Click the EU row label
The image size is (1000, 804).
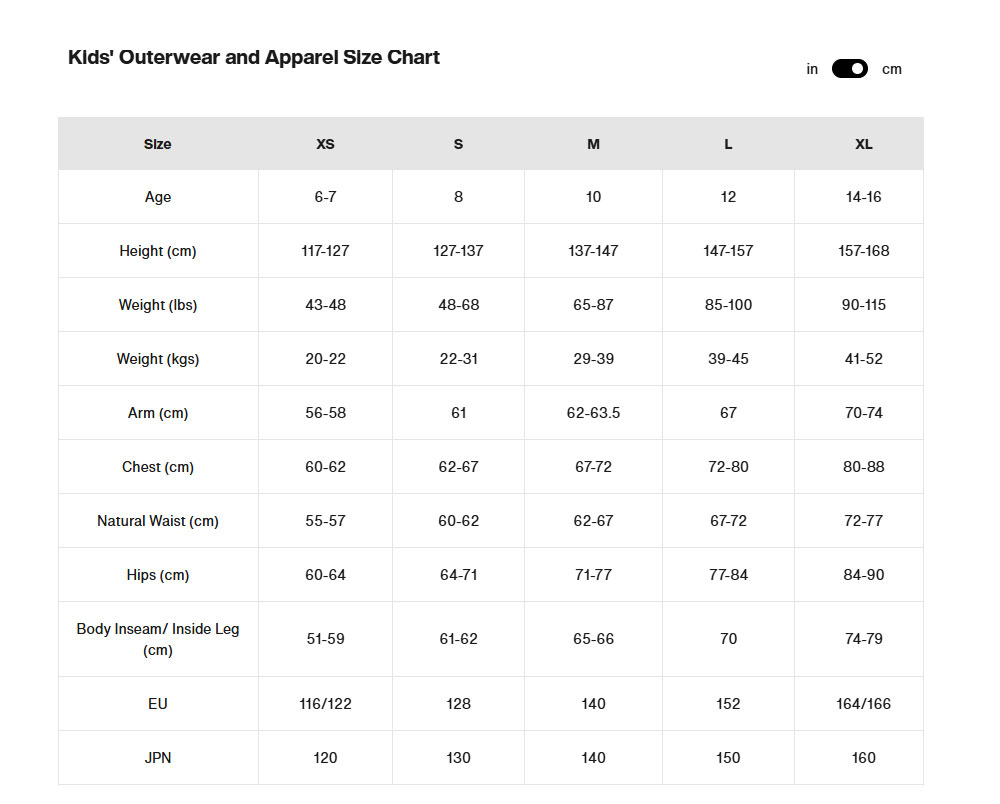[x=158, y=704]
